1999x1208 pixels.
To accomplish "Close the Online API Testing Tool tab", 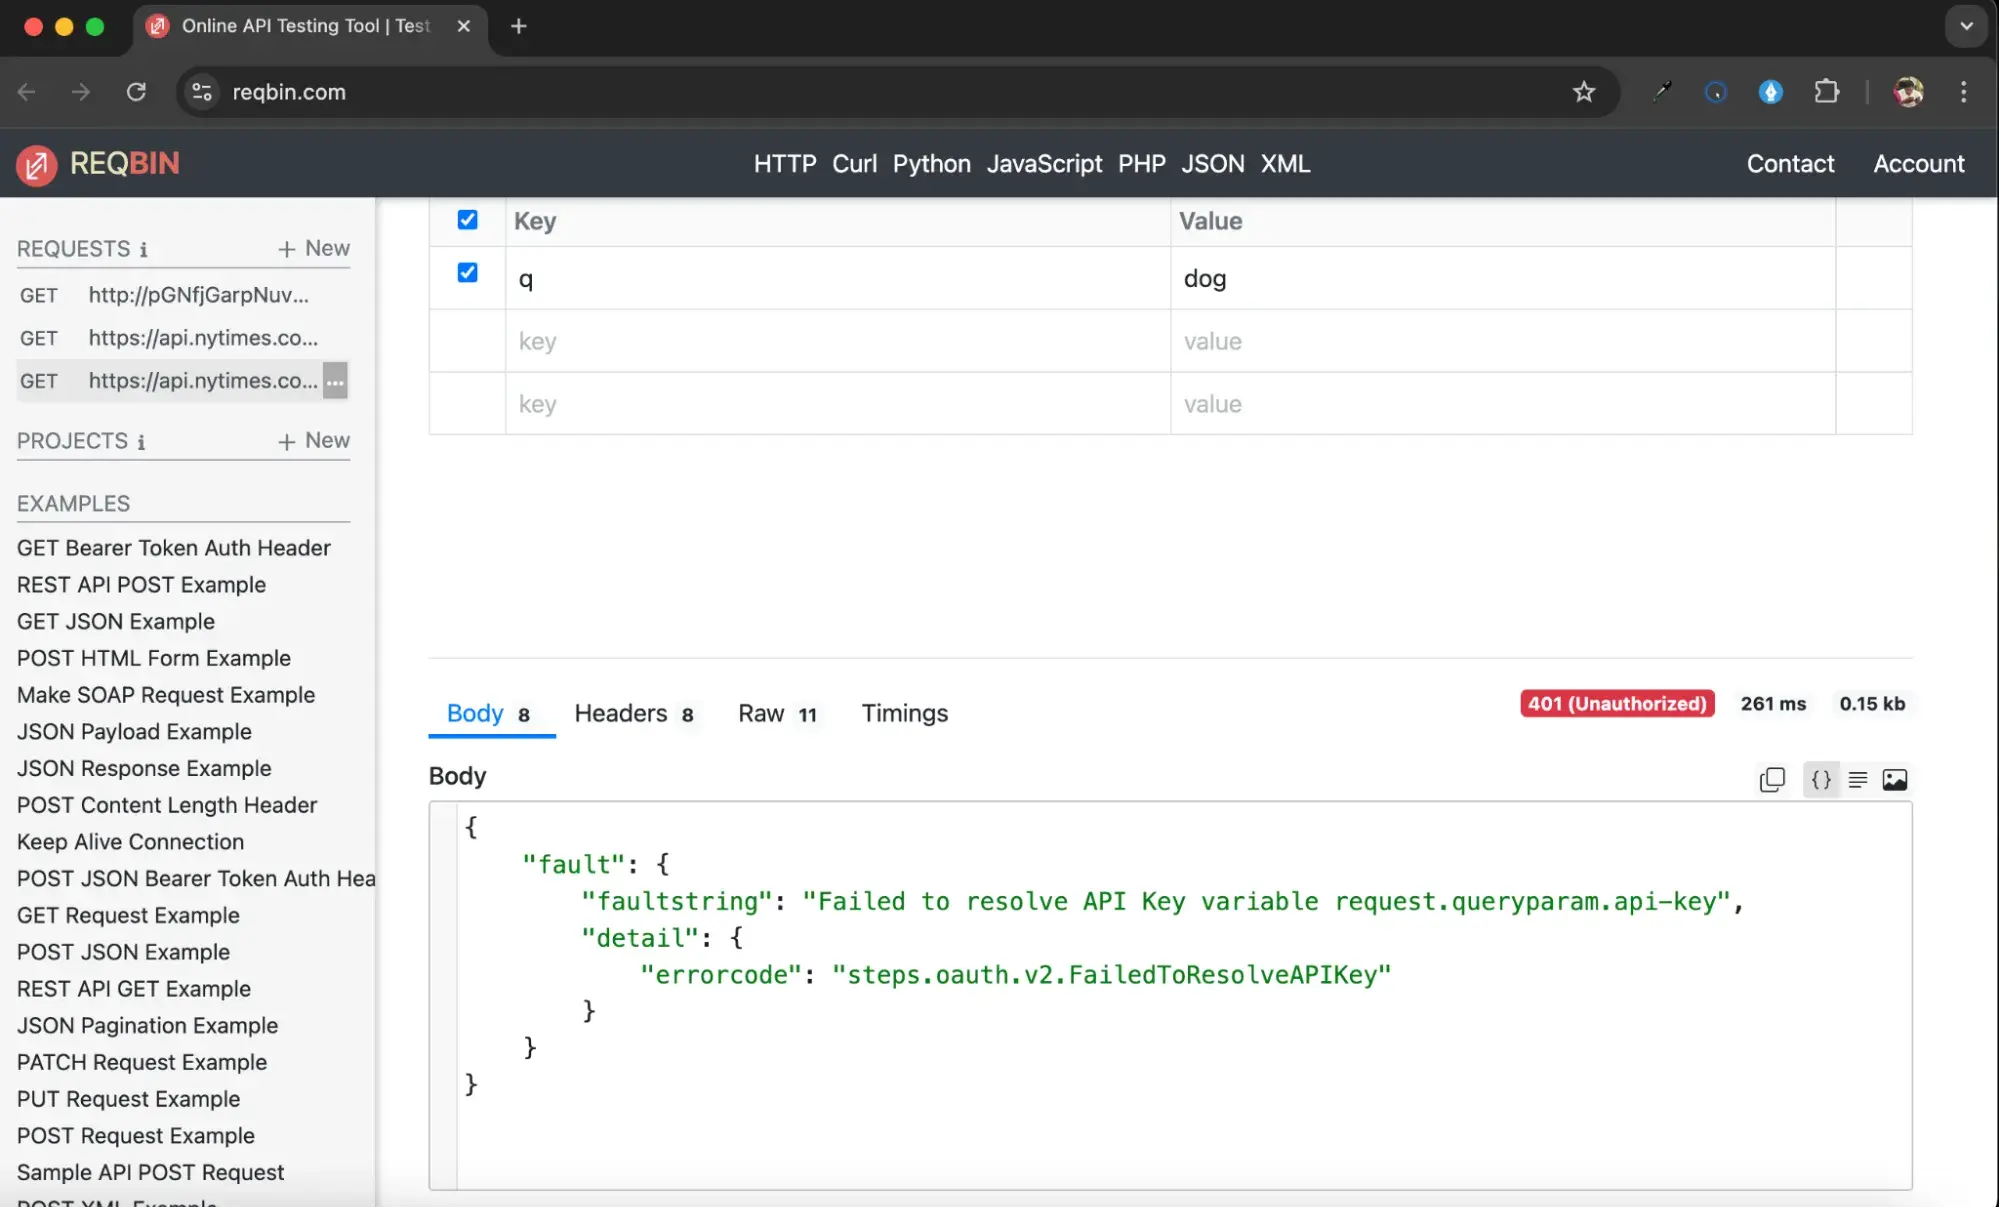I will 463,27.
